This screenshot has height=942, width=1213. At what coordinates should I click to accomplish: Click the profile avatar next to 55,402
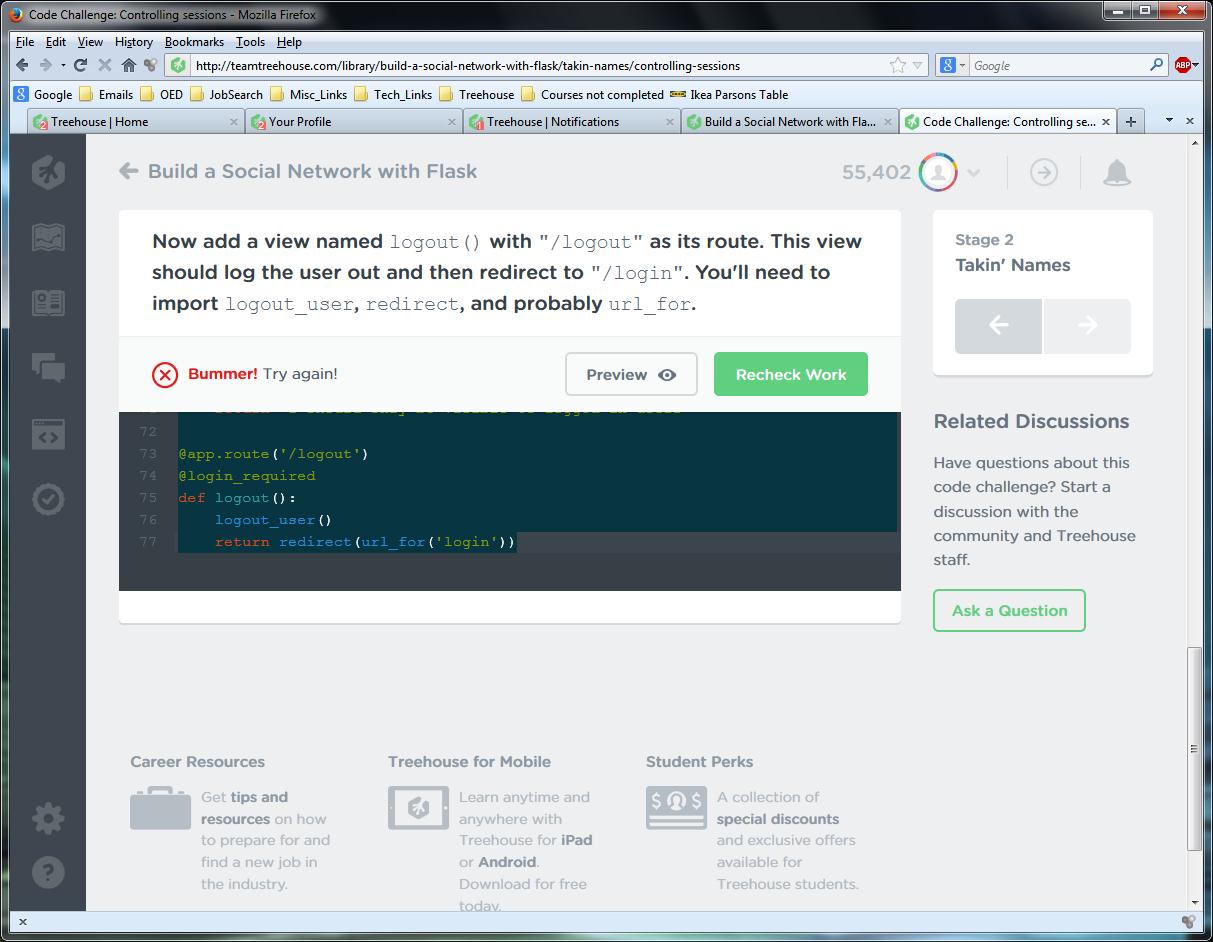coord(938,172)
